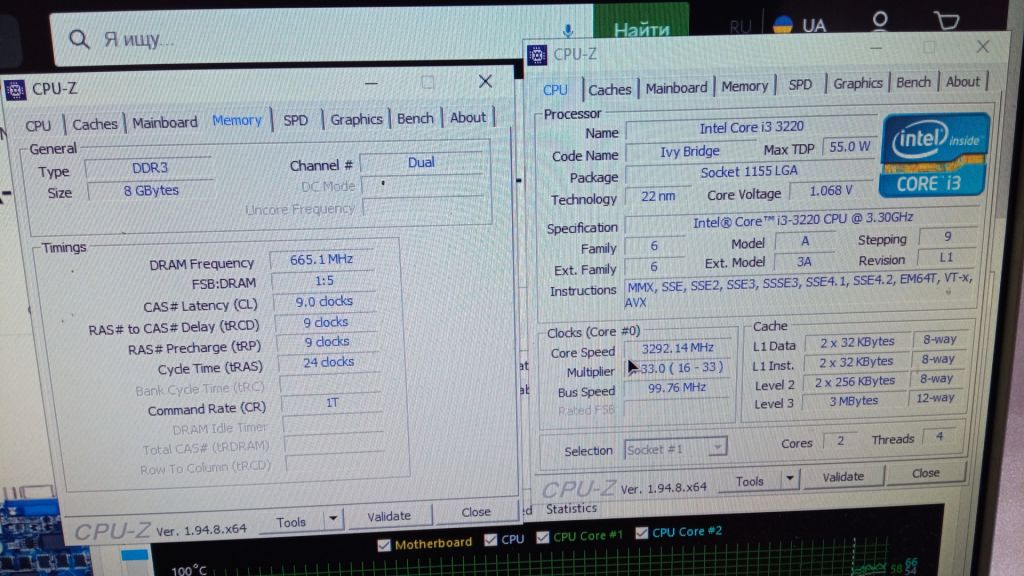Activate the microphone voice search icon

coord(568,29)
